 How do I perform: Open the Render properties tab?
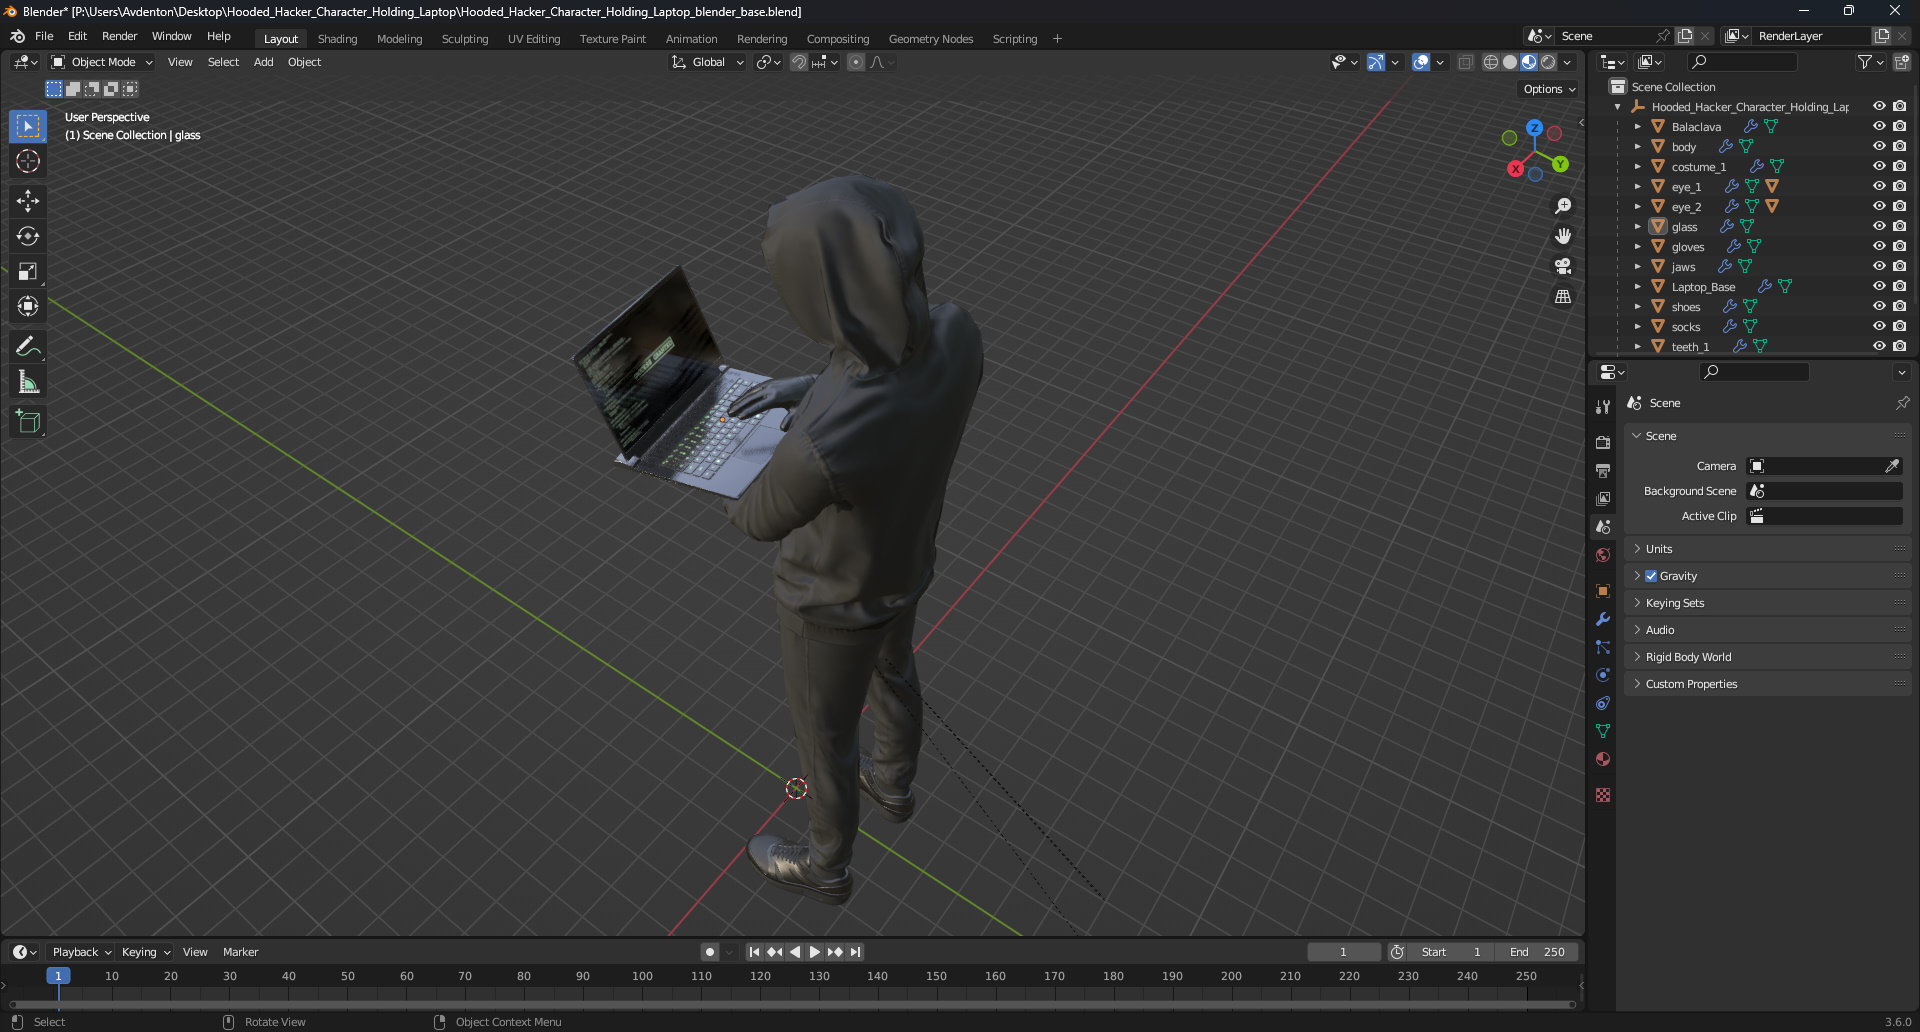[1603, 442]
